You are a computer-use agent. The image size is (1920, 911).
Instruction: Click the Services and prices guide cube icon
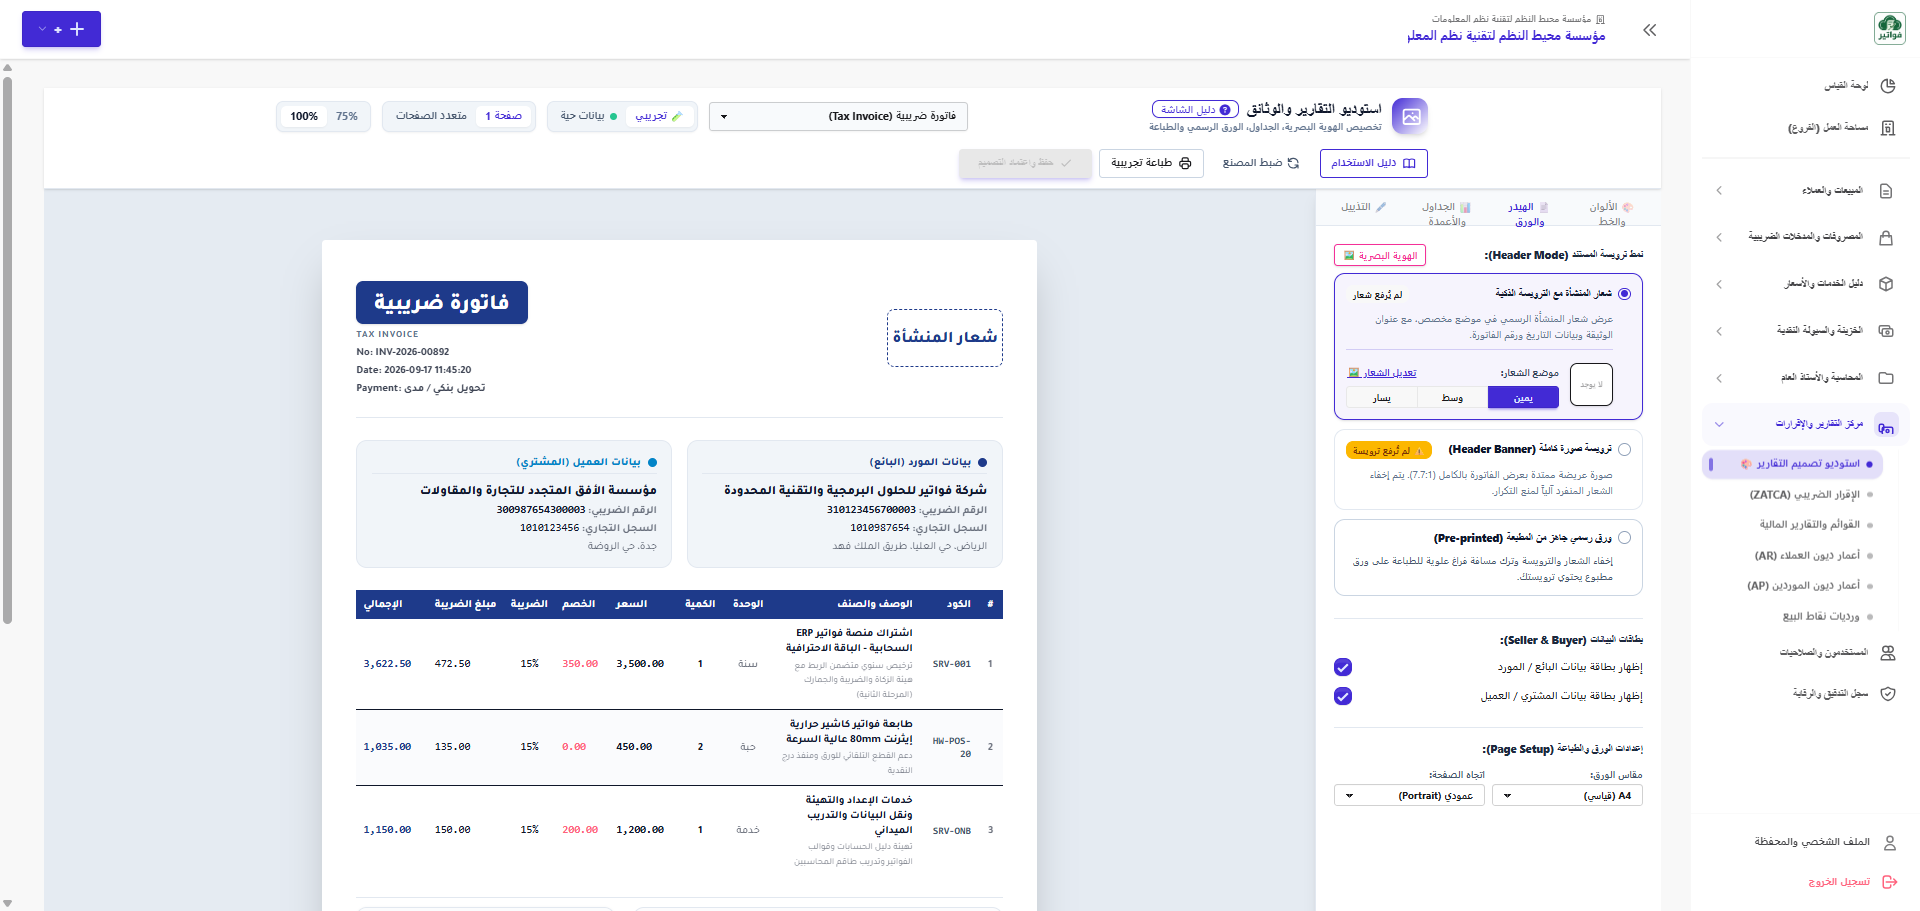tap(1886, 284)
